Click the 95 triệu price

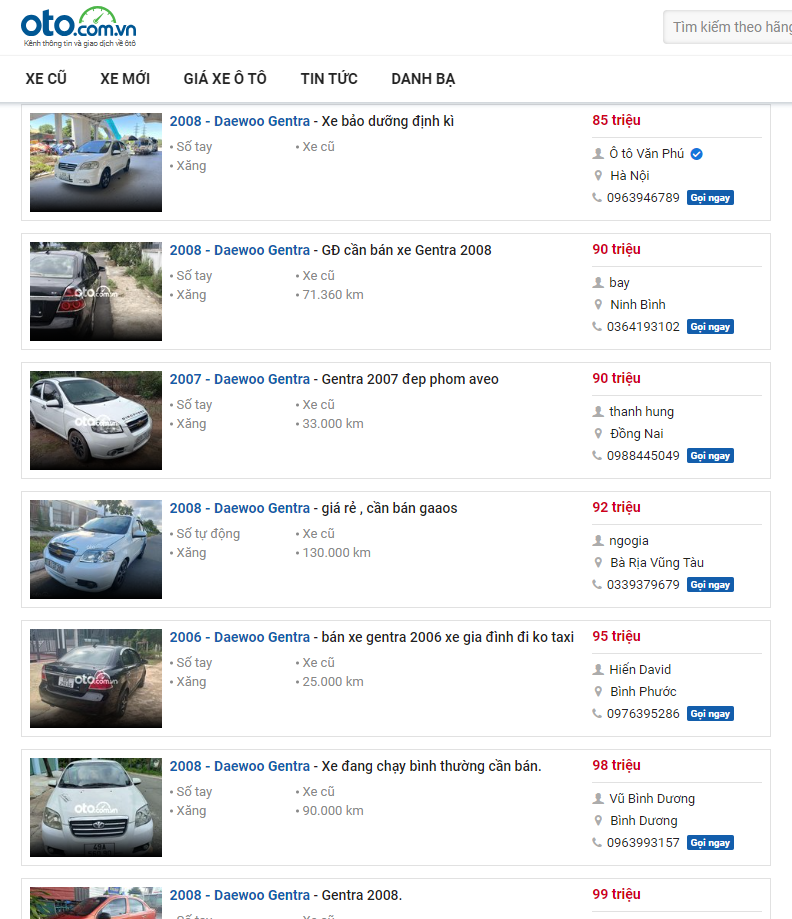point(616,636)
